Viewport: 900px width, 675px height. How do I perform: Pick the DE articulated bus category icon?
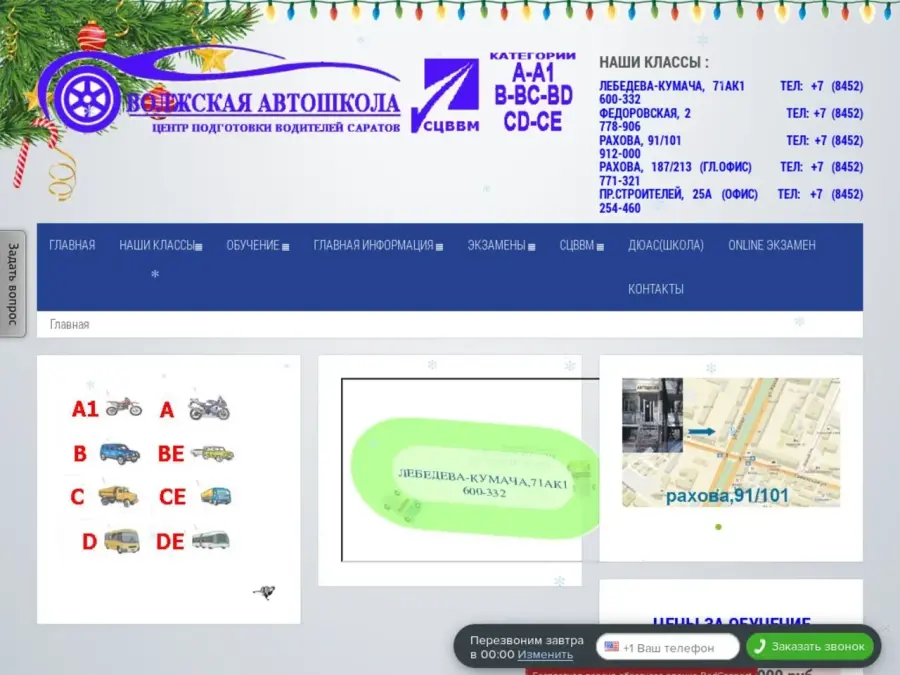point(211,541)
